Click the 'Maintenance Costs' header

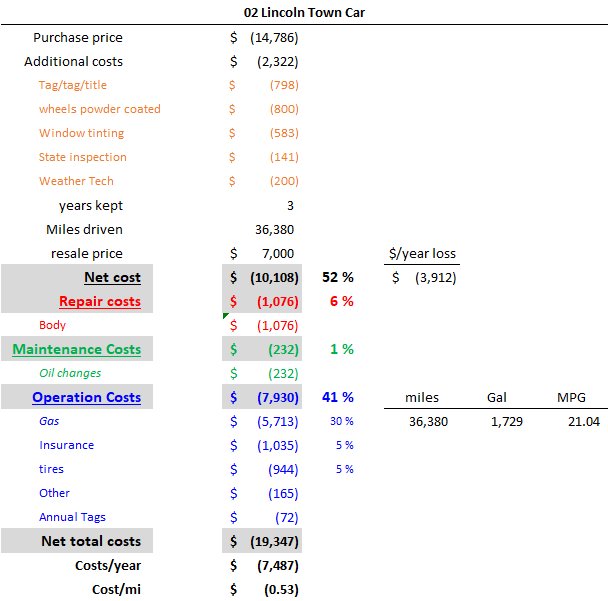(77, 349)
